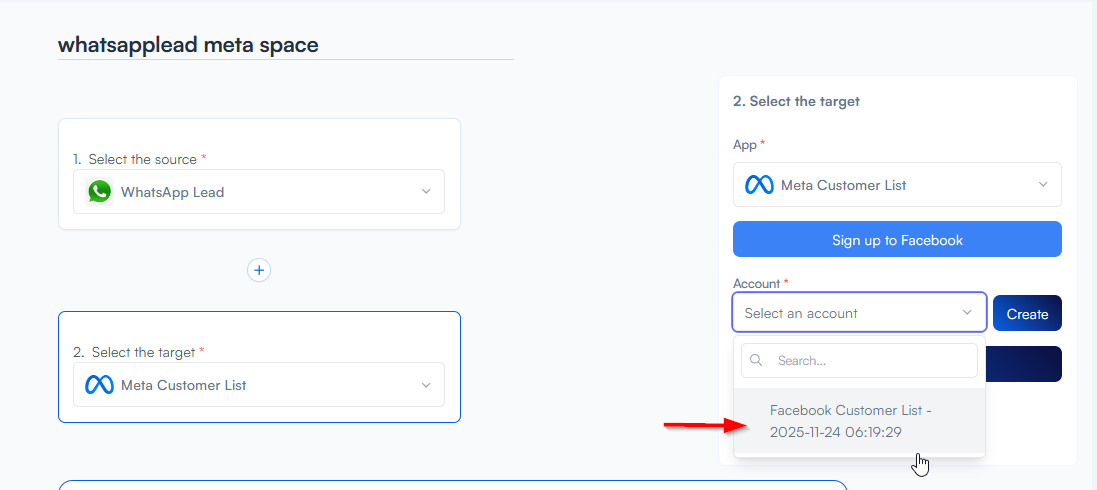Click the chevron arrow in the App field
Viewport: 1097px width, 490px height.
click(1043, 185)
